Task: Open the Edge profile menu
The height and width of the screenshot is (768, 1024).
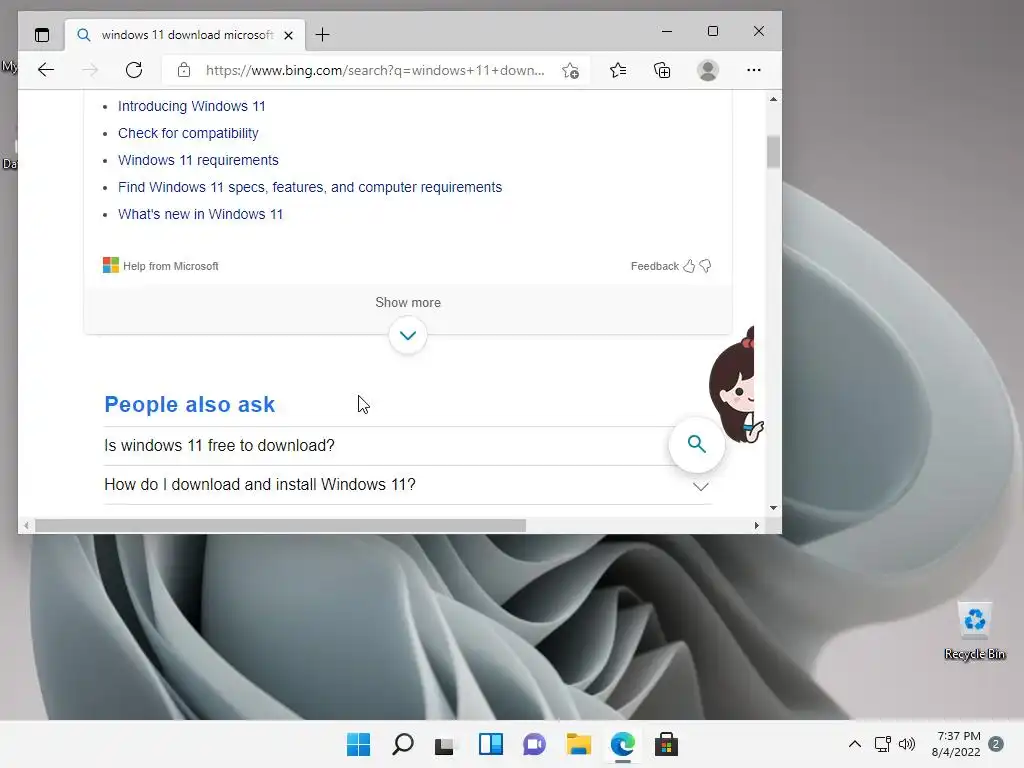Action: [x=708, y=70]
